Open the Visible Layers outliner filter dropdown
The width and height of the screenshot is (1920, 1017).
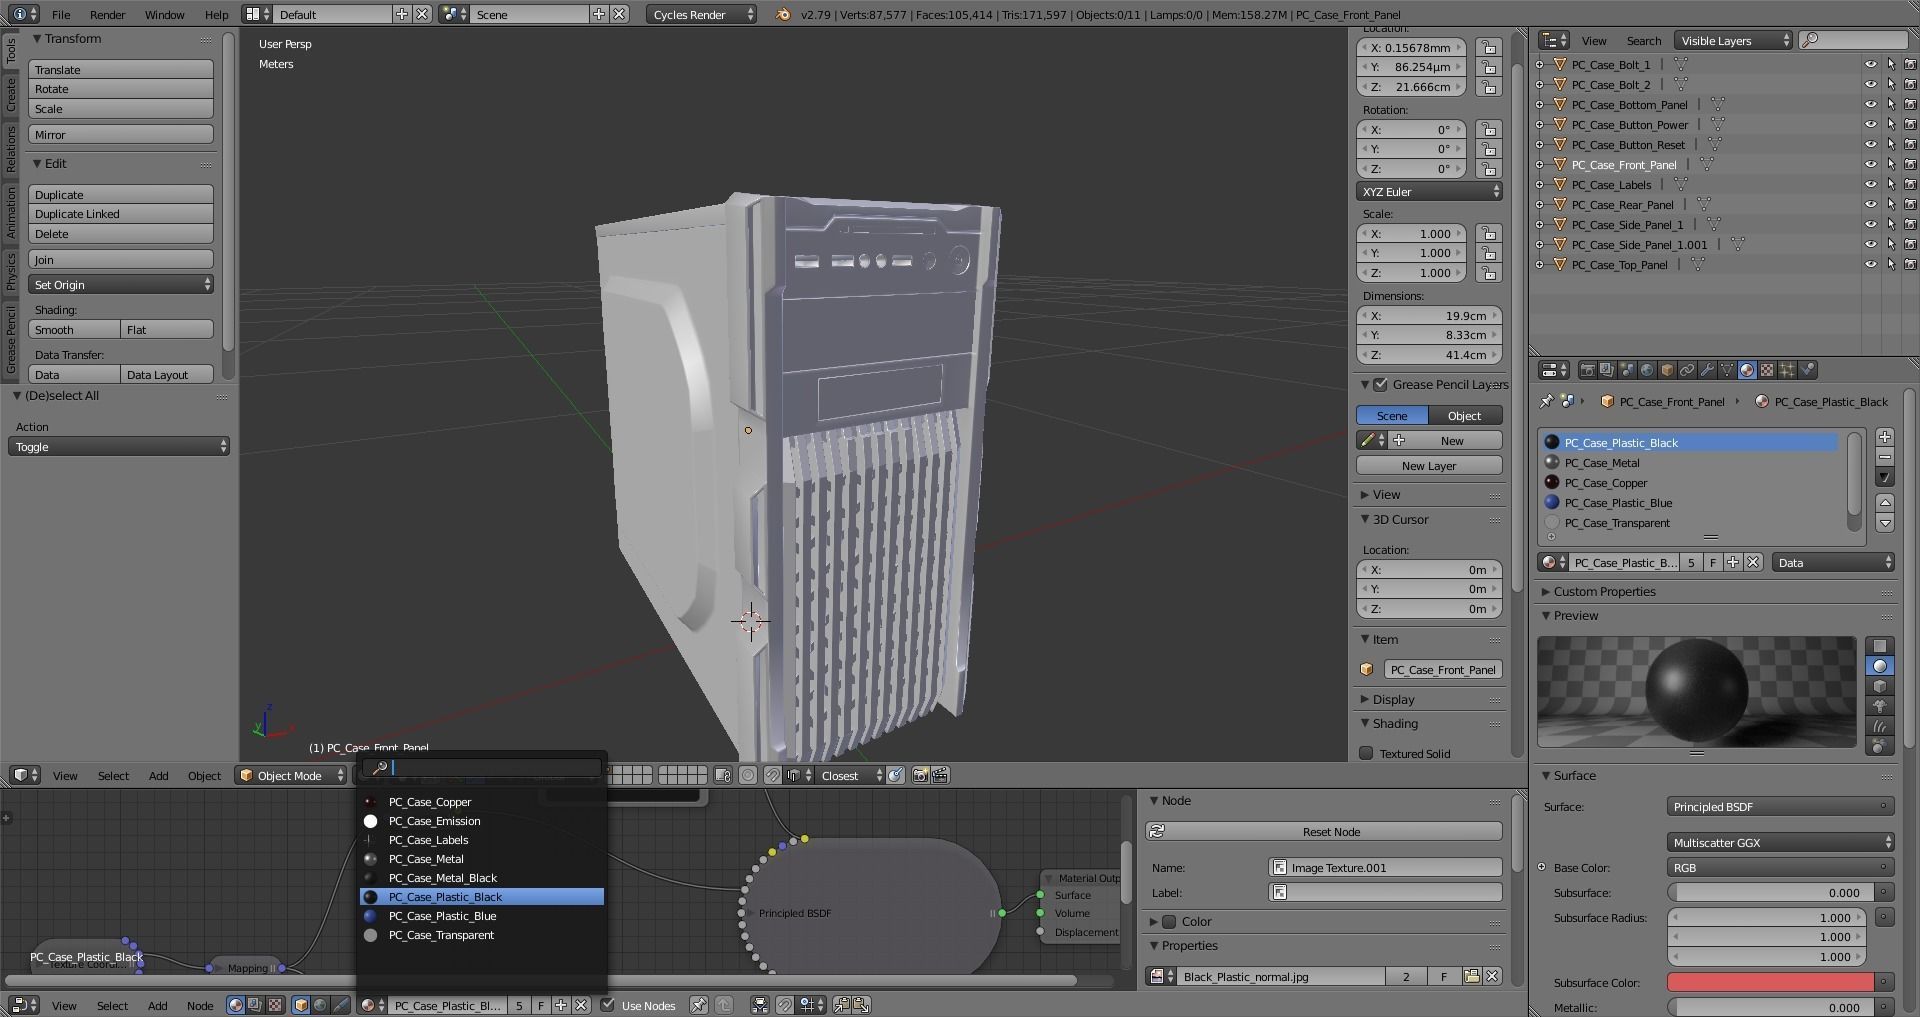pos(1734,40)
